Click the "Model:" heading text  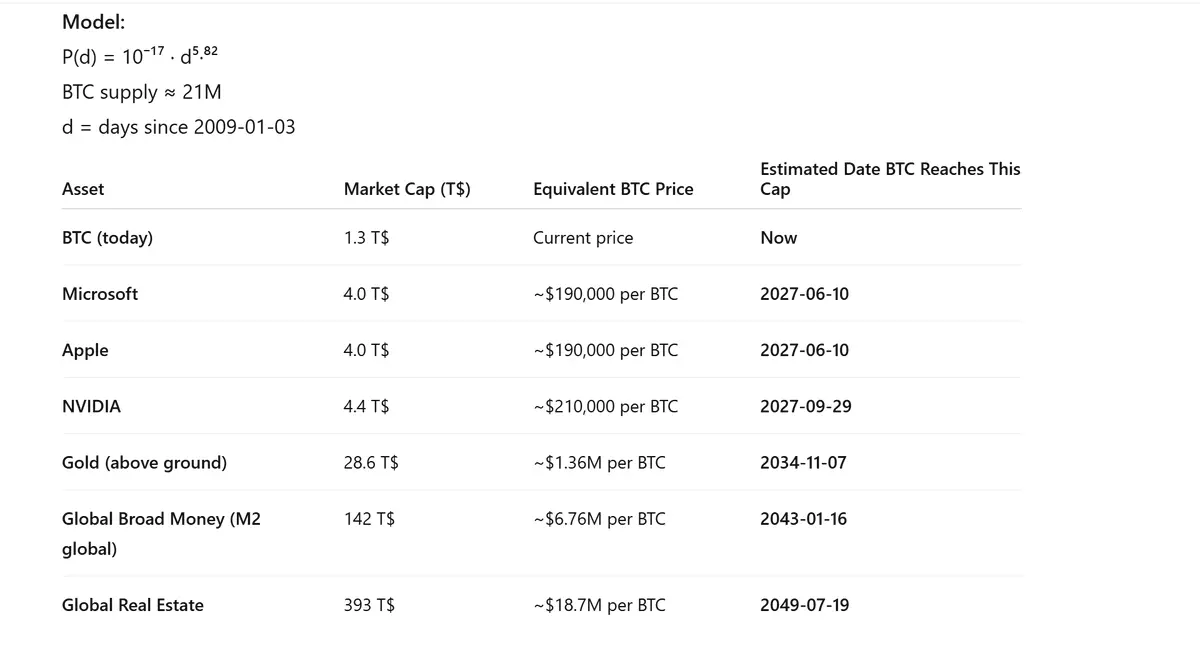click(93, 22)
